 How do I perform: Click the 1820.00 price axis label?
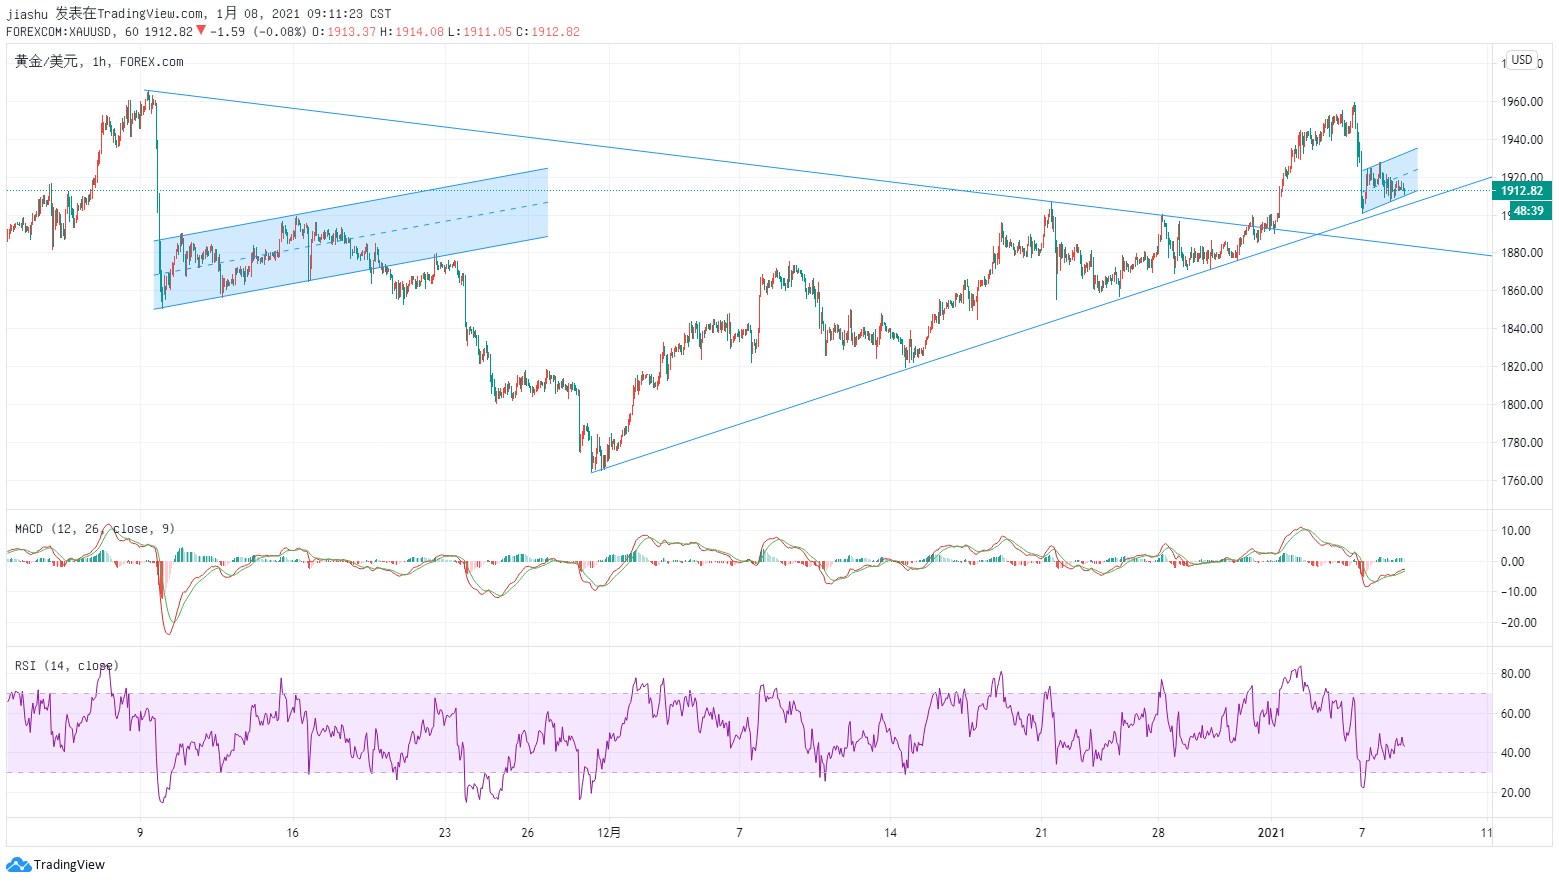pyautogui.click(x=1522, y=367)
